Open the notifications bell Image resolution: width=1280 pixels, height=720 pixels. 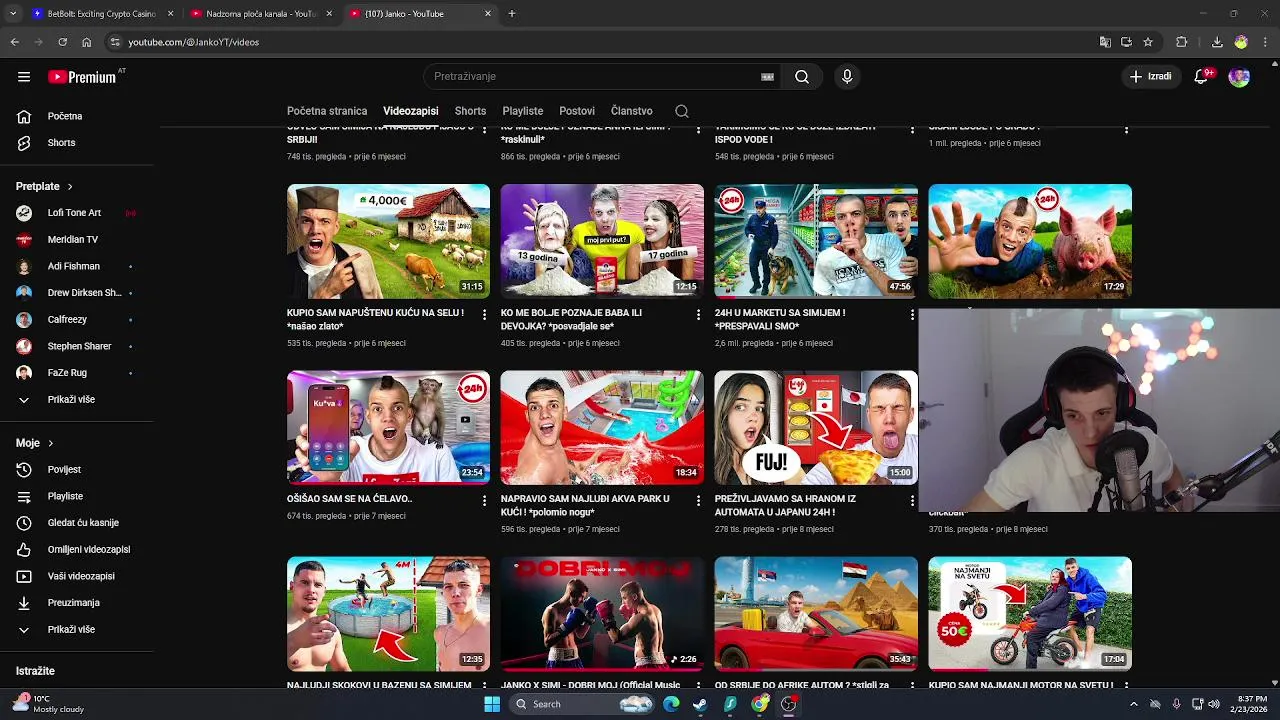[x=1202, y=77]
